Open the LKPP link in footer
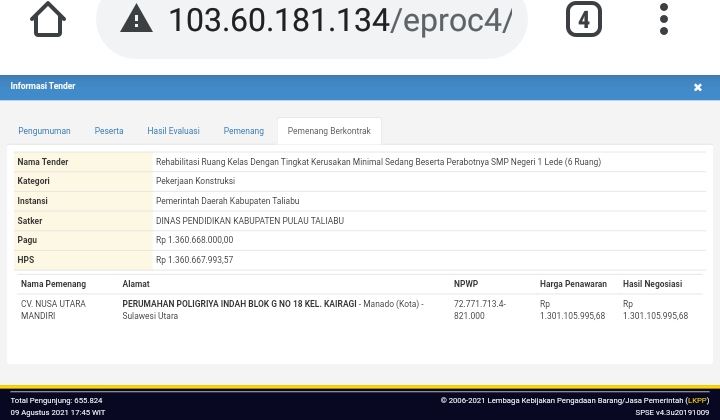Viewport: 720px width, 420px height. pyautogui.click(x=697, y=400)
